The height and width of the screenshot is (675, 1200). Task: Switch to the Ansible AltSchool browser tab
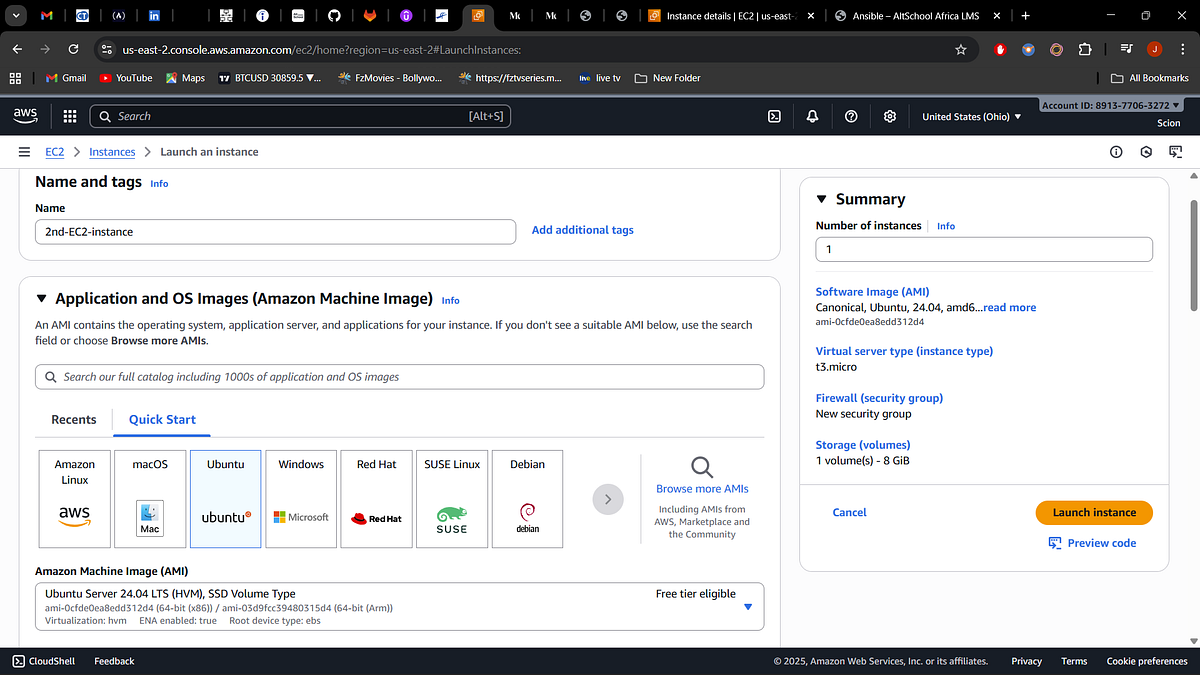point(905,16)
